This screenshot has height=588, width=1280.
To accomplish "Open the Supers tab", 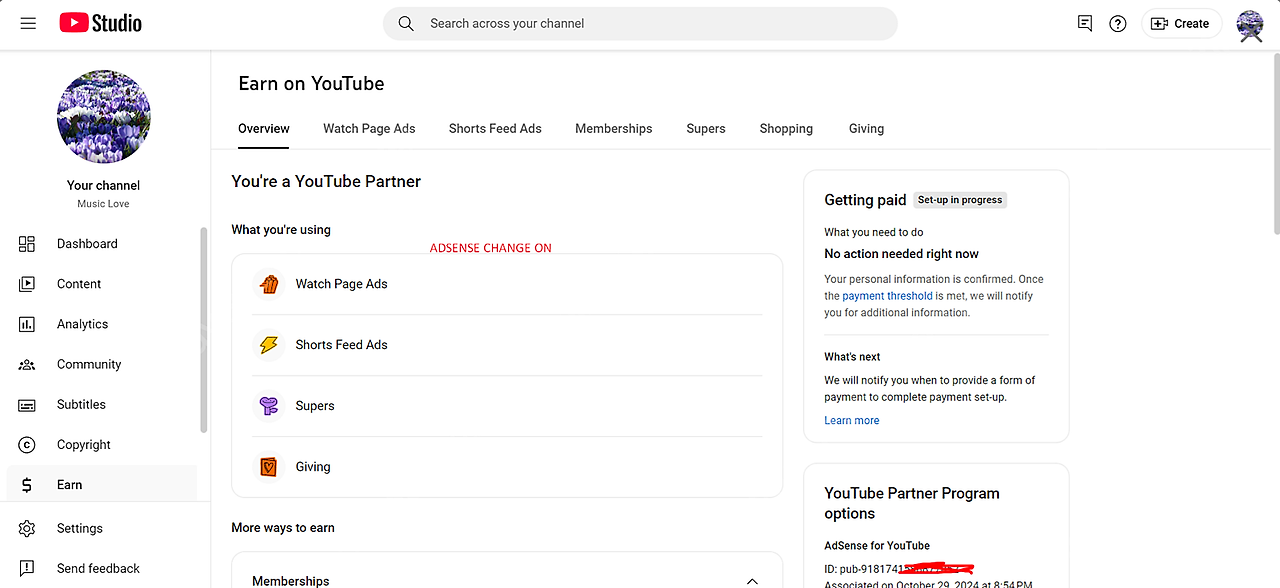I will point(706,129).
